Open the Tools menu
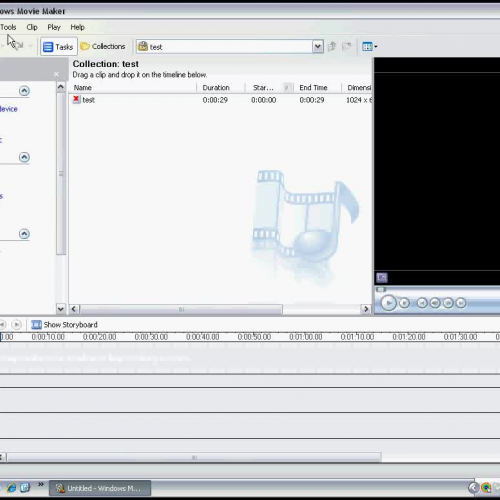The width and height of the screenshot is (500, 500). tap(8, 27)
